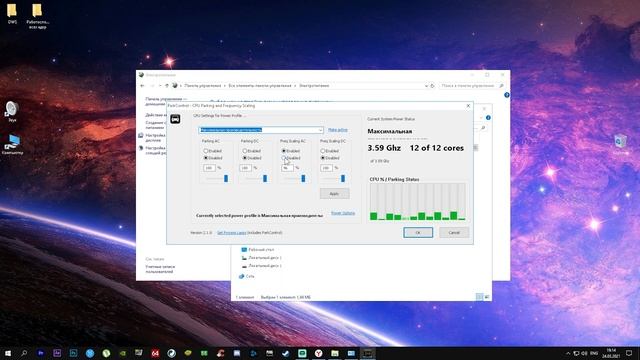Open taskbar search magnifier
Screen dimensions: 640x360
(24, 353)
